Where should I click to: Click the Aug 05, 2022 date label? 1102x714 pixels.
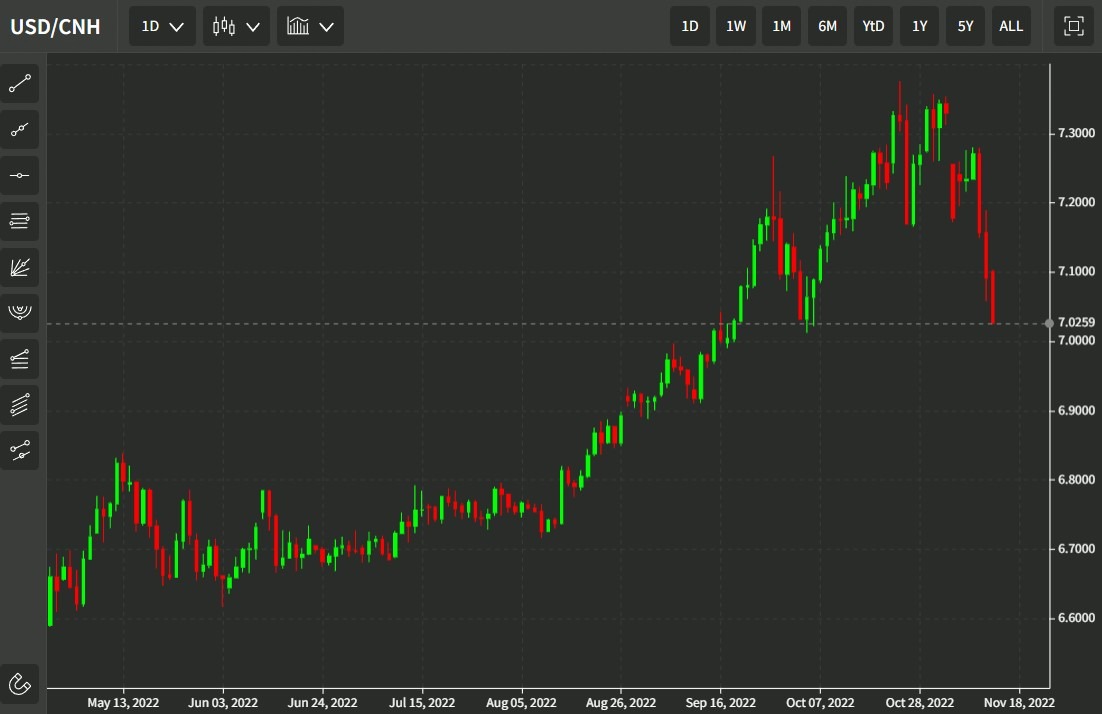click(521, 703)
